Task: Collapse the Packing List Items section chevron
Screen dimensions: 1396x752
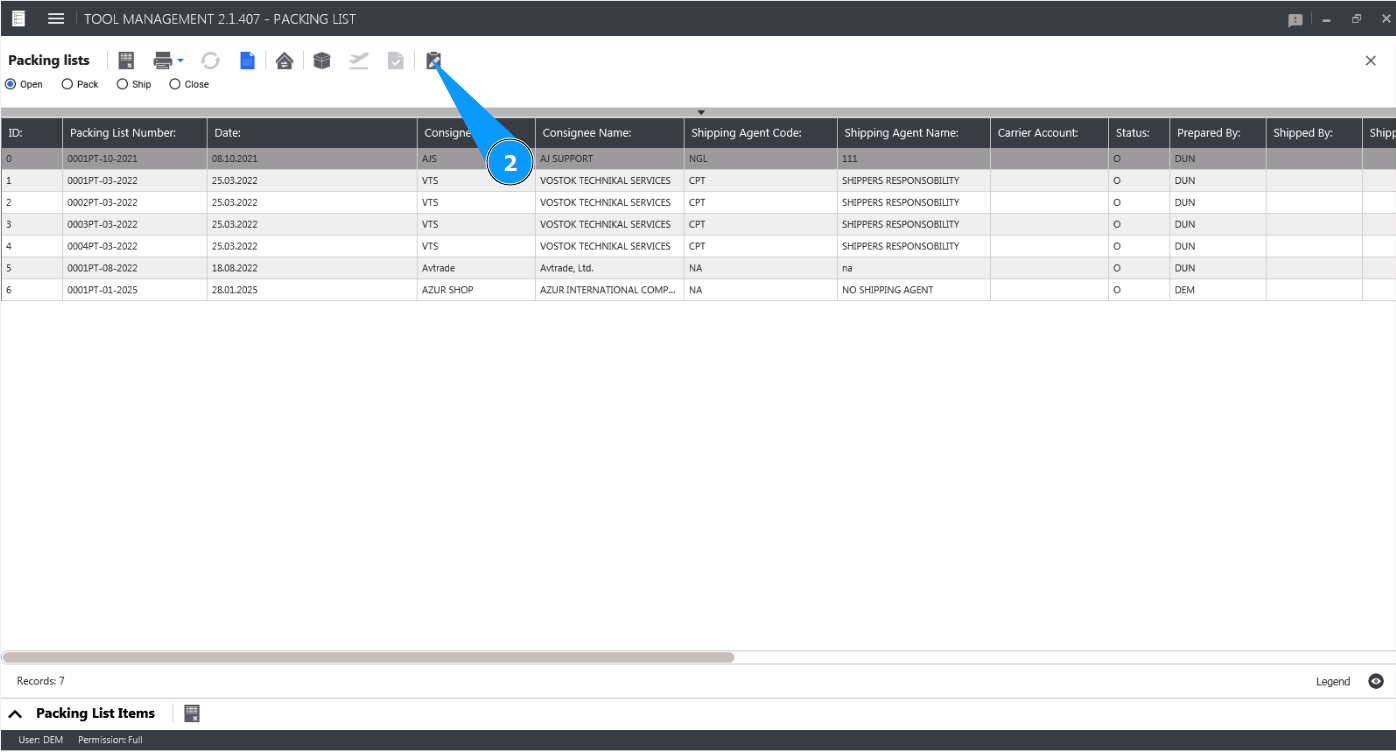Action: (15, 714)
